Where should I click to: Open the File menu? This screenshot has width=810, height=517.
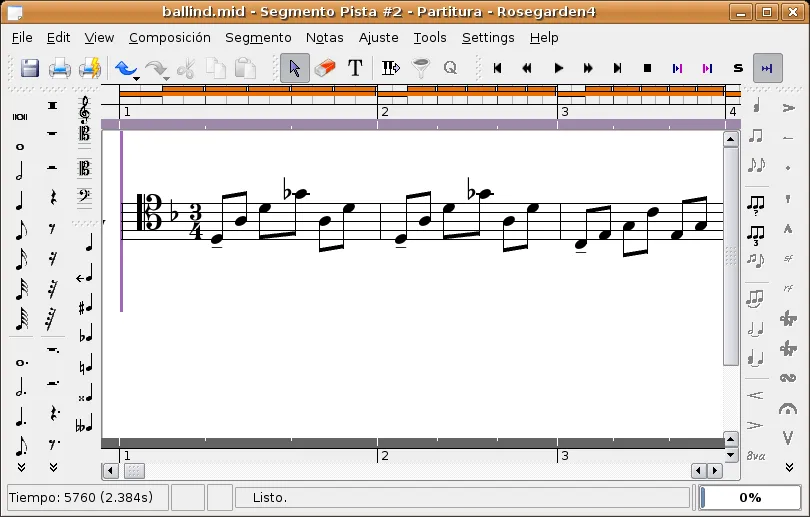pos(22,38)
